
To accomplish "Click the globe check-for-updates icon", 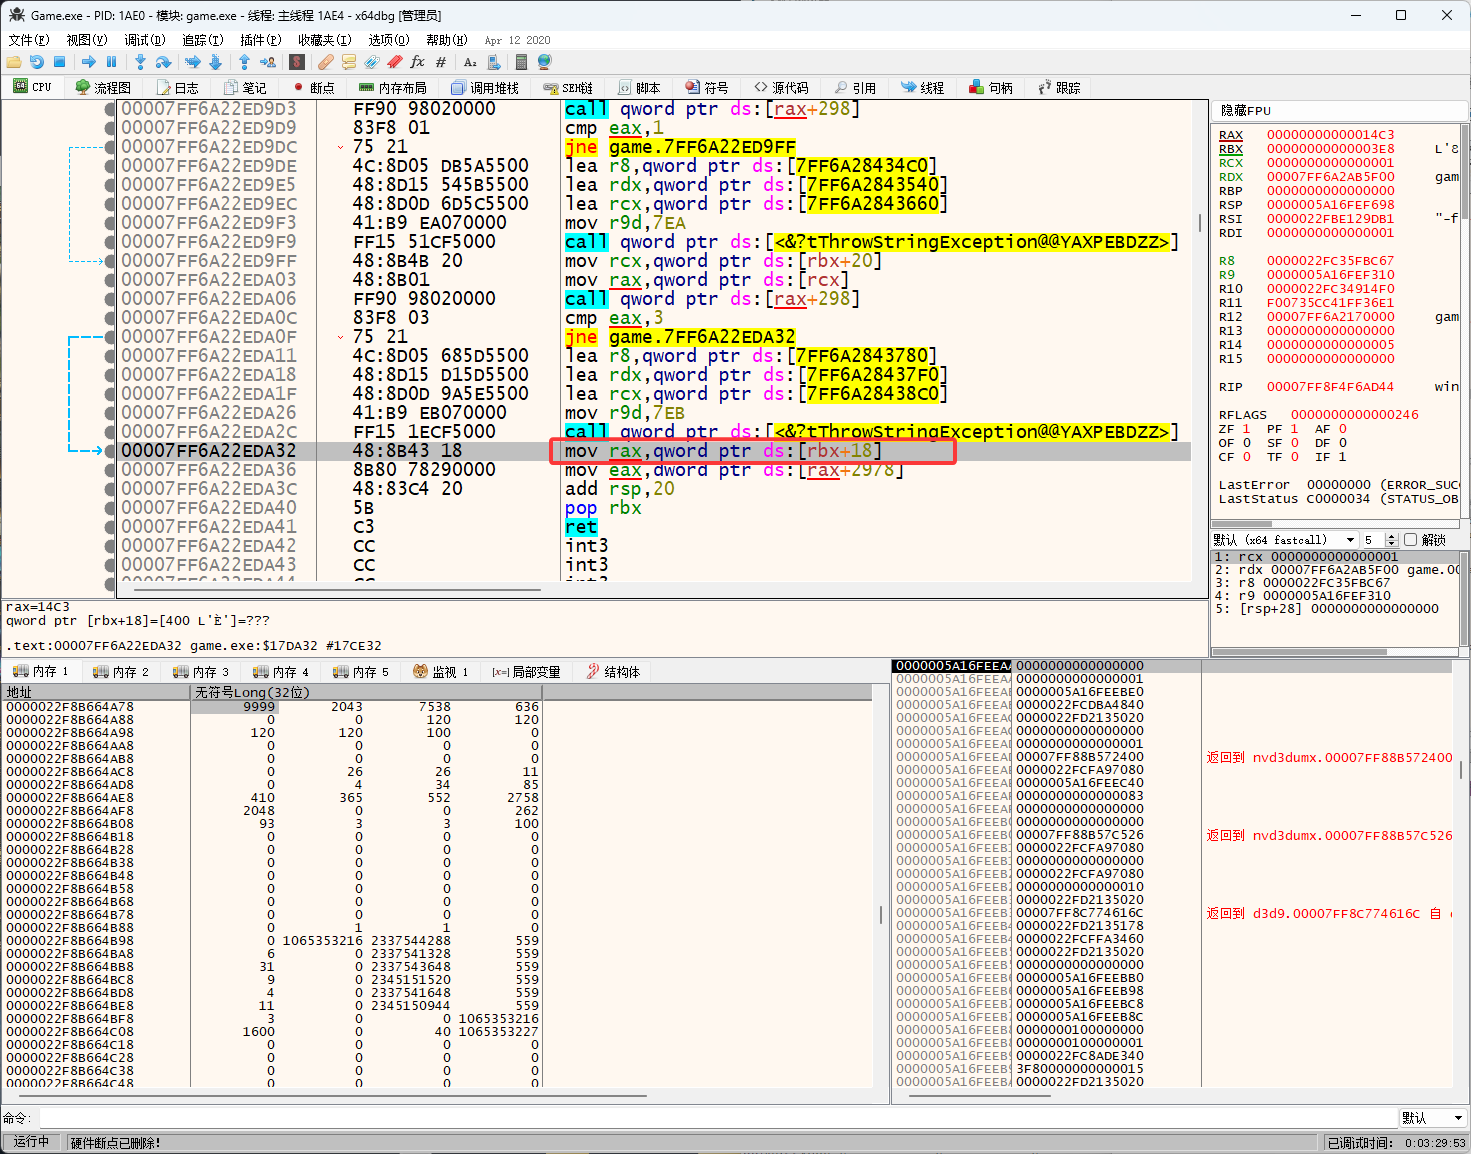I will click(545, 62).
